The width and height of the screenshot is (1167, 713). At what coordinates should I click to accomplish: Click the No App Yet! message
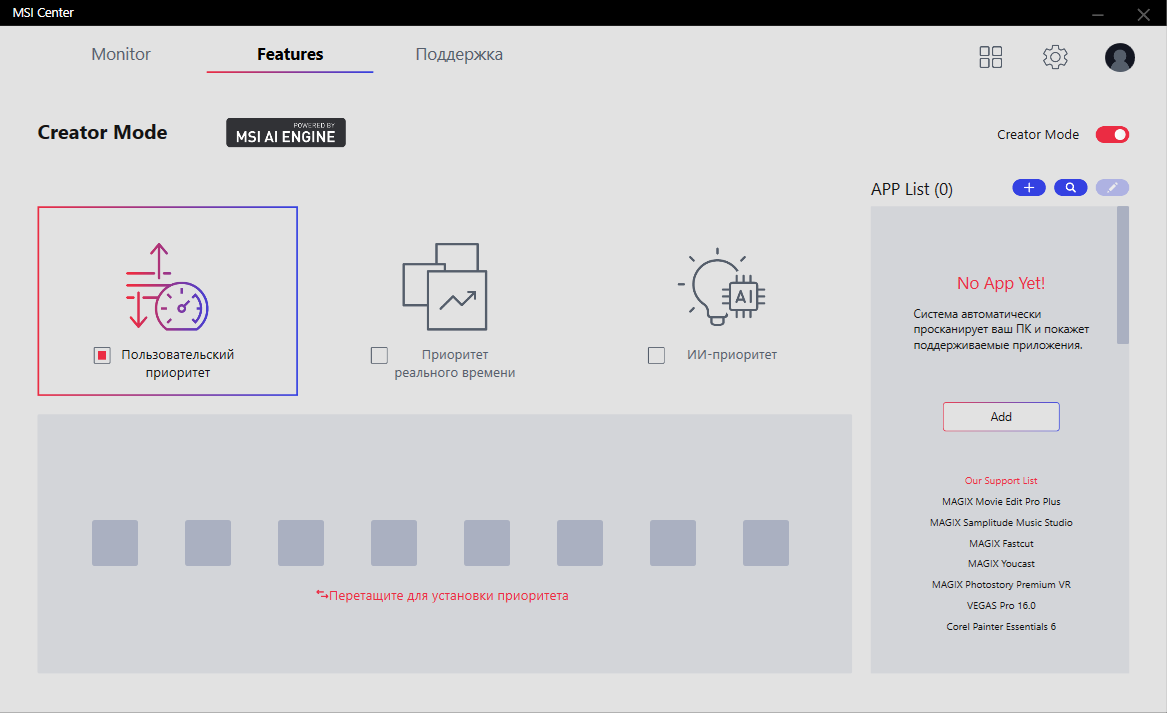(x=1001, y=284)
